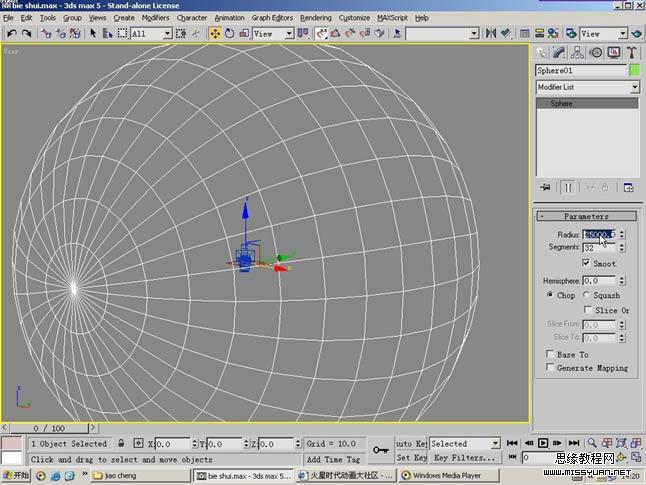Image resolution: width=646 pixels, height=485 pixels.
Task: Open the Modifiers menu
Action: [x=155, y=18]
